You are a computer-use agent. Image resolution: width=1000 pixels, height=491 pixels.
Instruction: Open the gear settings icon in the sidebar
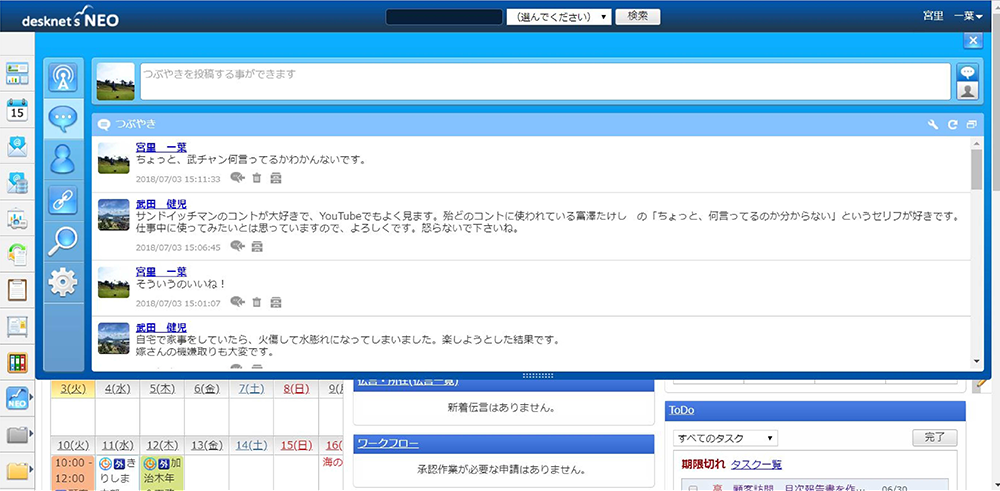point(63,283)
